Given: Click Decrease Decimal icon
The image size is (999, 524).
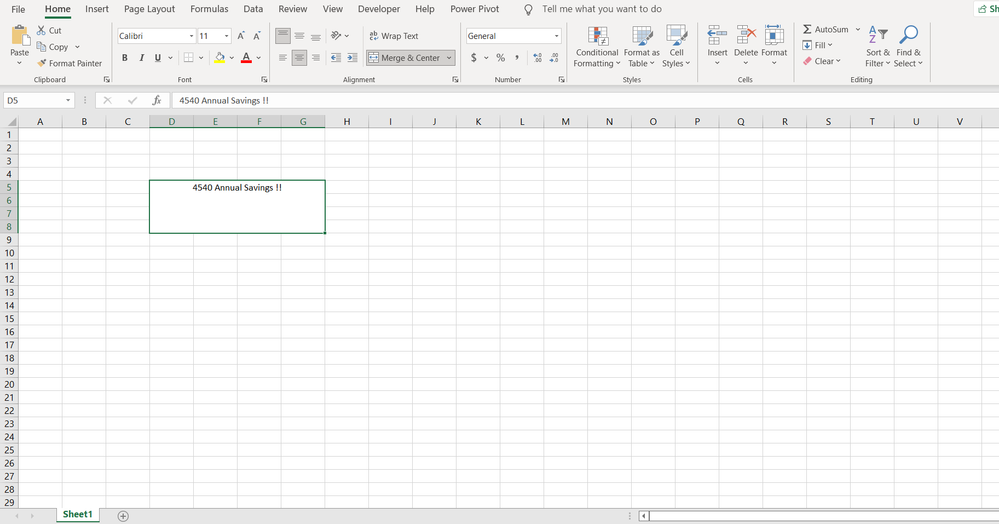Looking at the screenshot, I should click(554, 58).
